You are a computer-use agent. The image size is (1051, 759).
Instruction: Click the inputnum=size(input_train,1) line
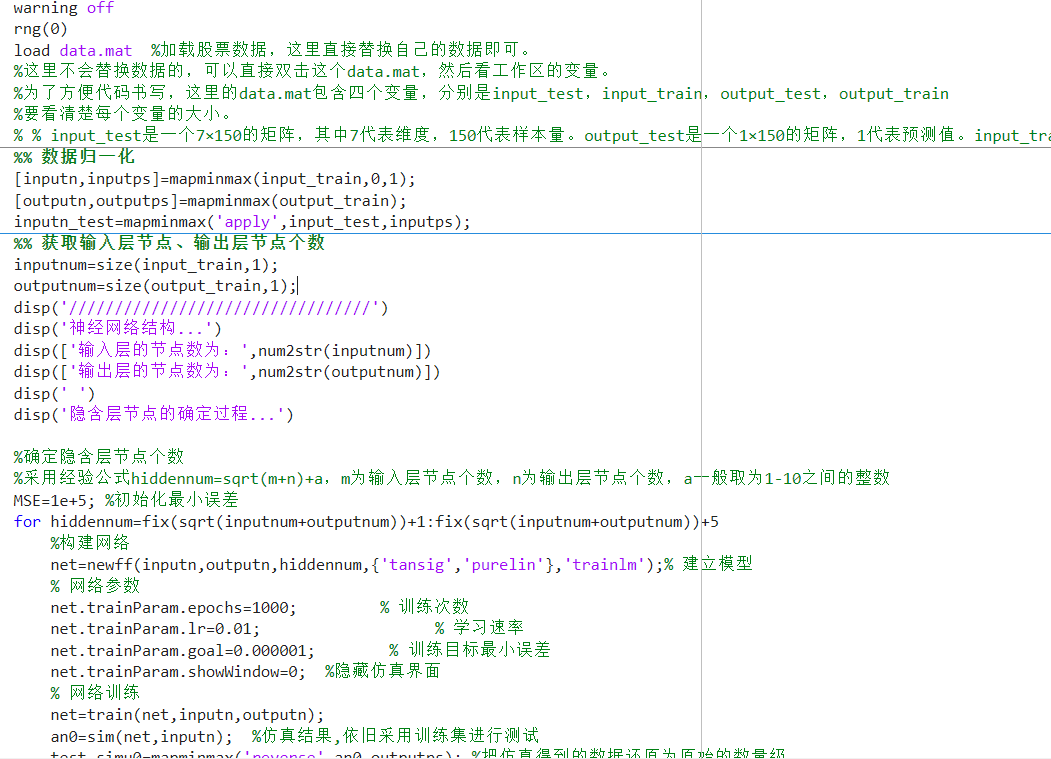tap(146, 265)
